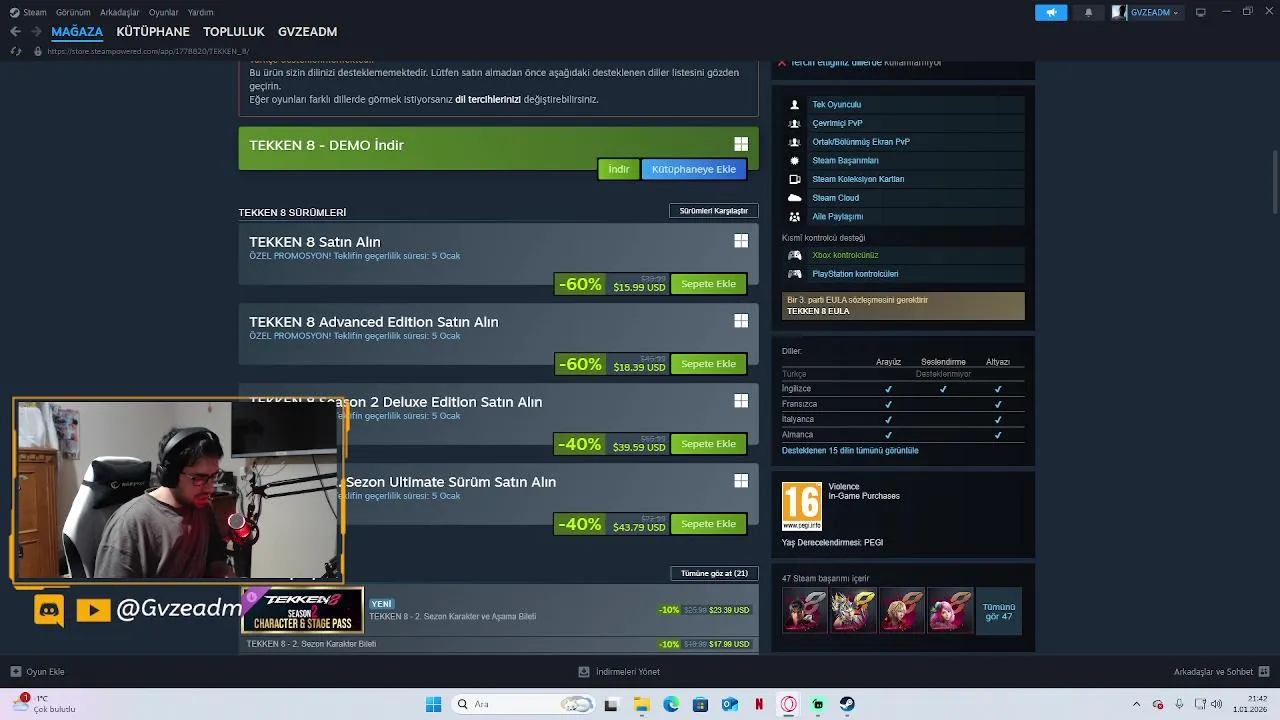Screen dimensions: 1280x720
Task: Click Windows taskbar search box Ara
Action: click(x=521, y=704)
